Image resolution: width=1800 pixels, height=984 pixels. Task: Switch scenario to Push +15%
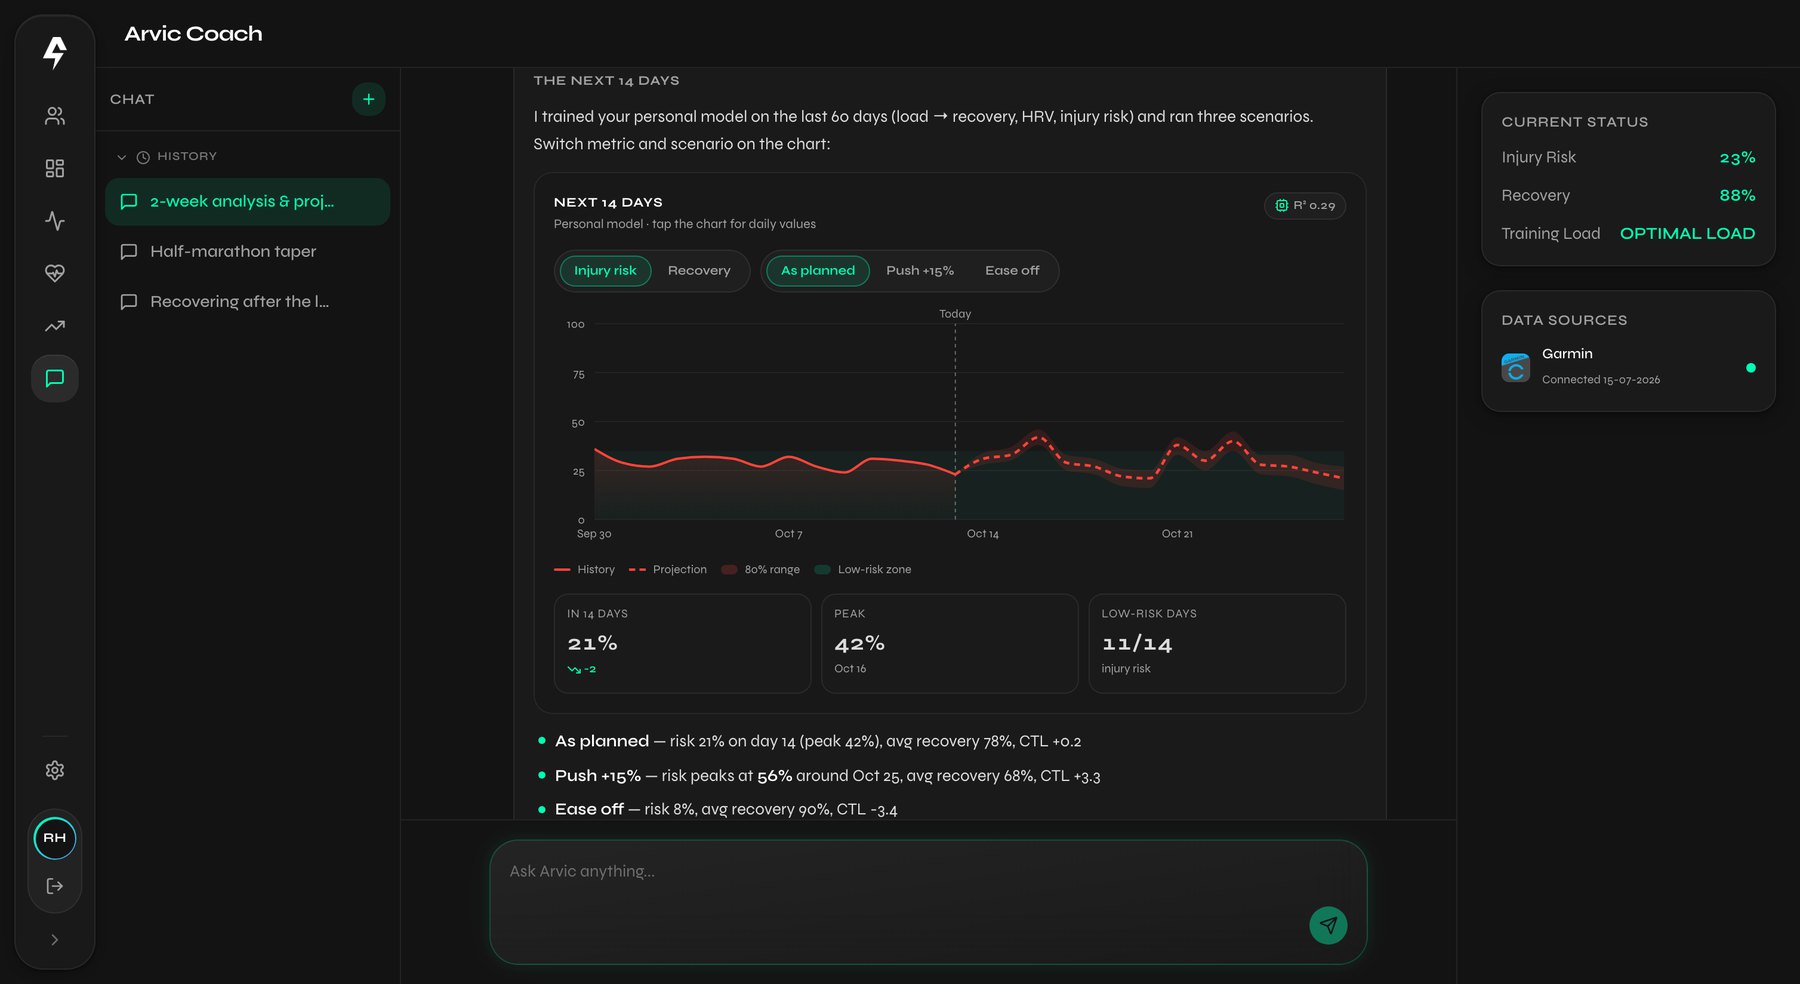click(920, 271)
